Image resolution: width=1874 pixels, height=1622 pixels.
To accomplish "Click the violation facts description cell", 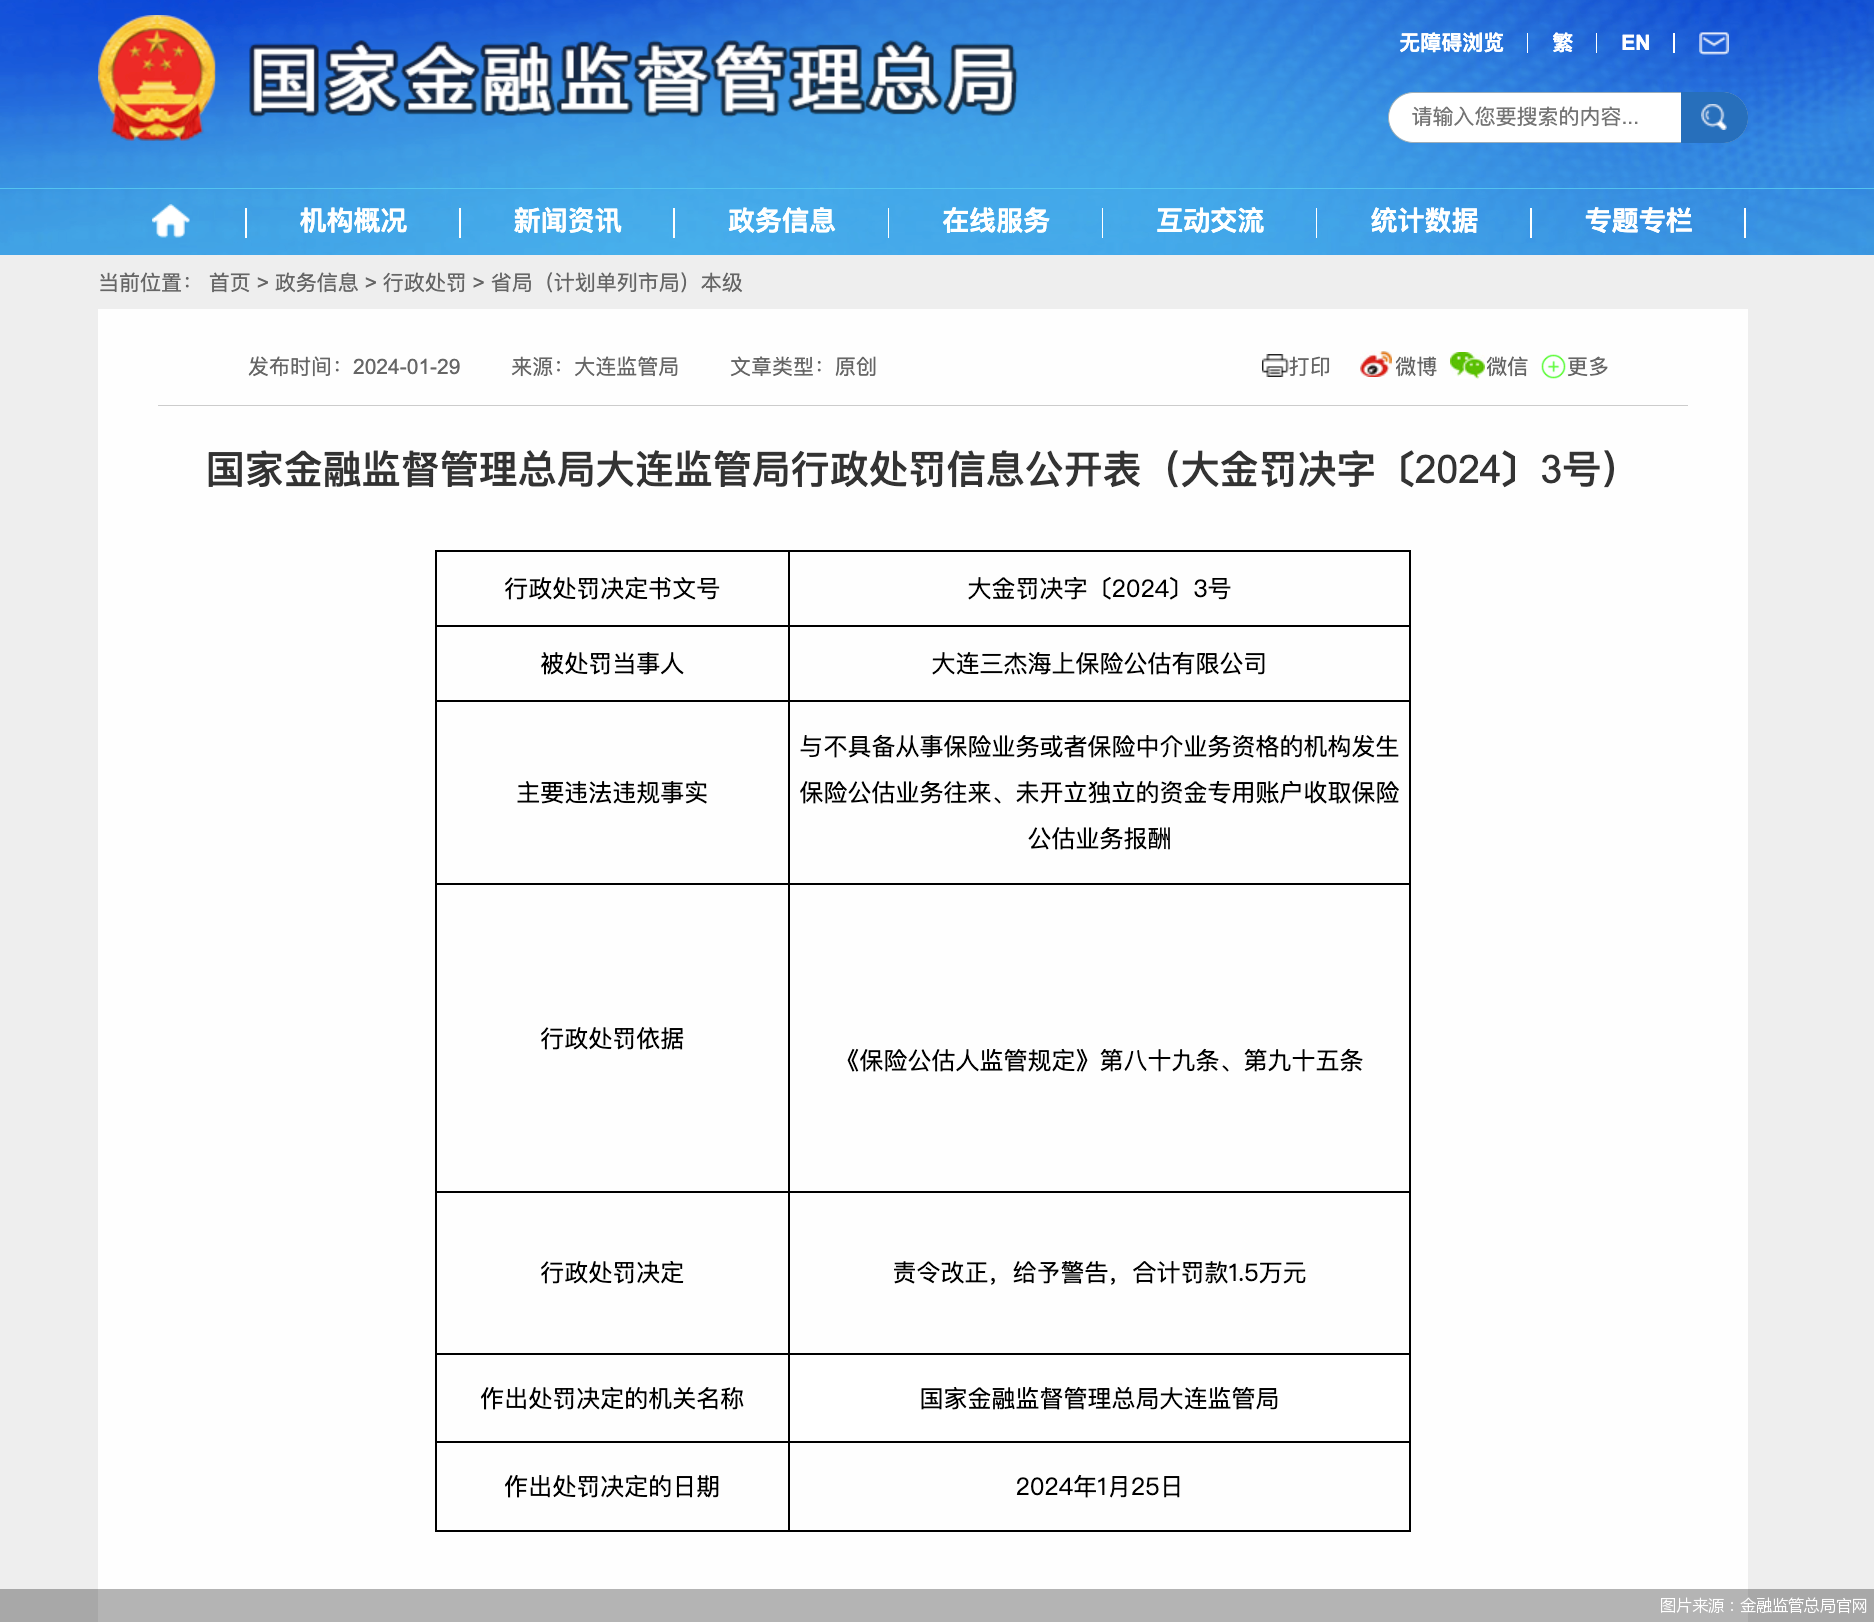I will click(1099, 793).
